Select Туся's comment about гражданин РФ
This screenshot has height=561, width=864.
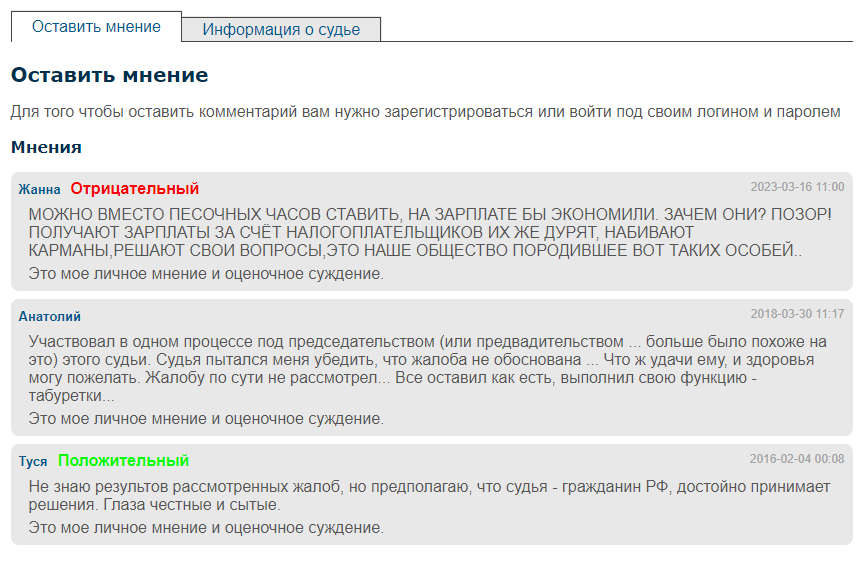click(x=429, y=495)
